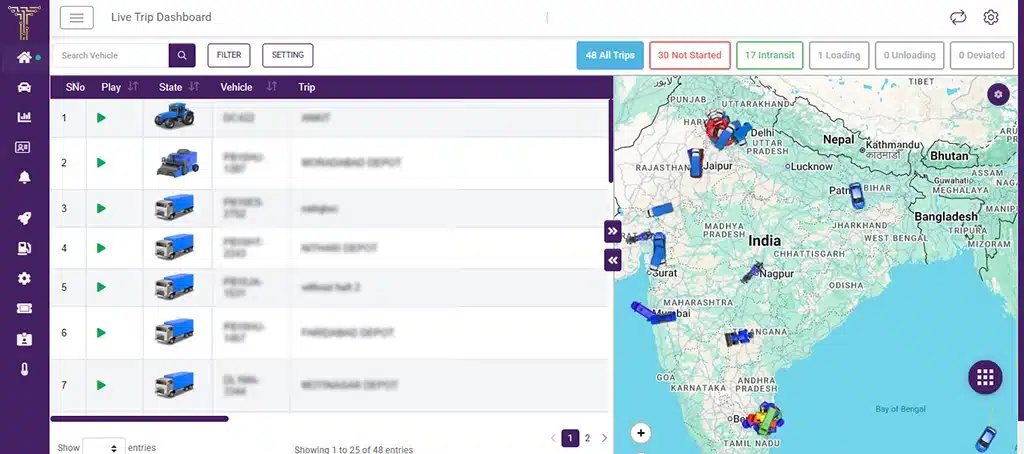The image size is (1024, 454).
Task: Open the ticket sidebar icon
Action: point(24,308)
